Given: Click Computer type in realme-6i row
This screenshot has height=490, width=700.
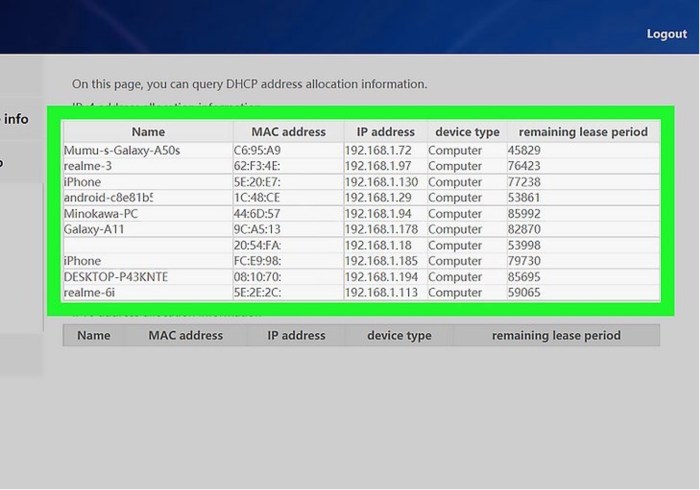Looking at the screenshot, I should pos(455,293).
